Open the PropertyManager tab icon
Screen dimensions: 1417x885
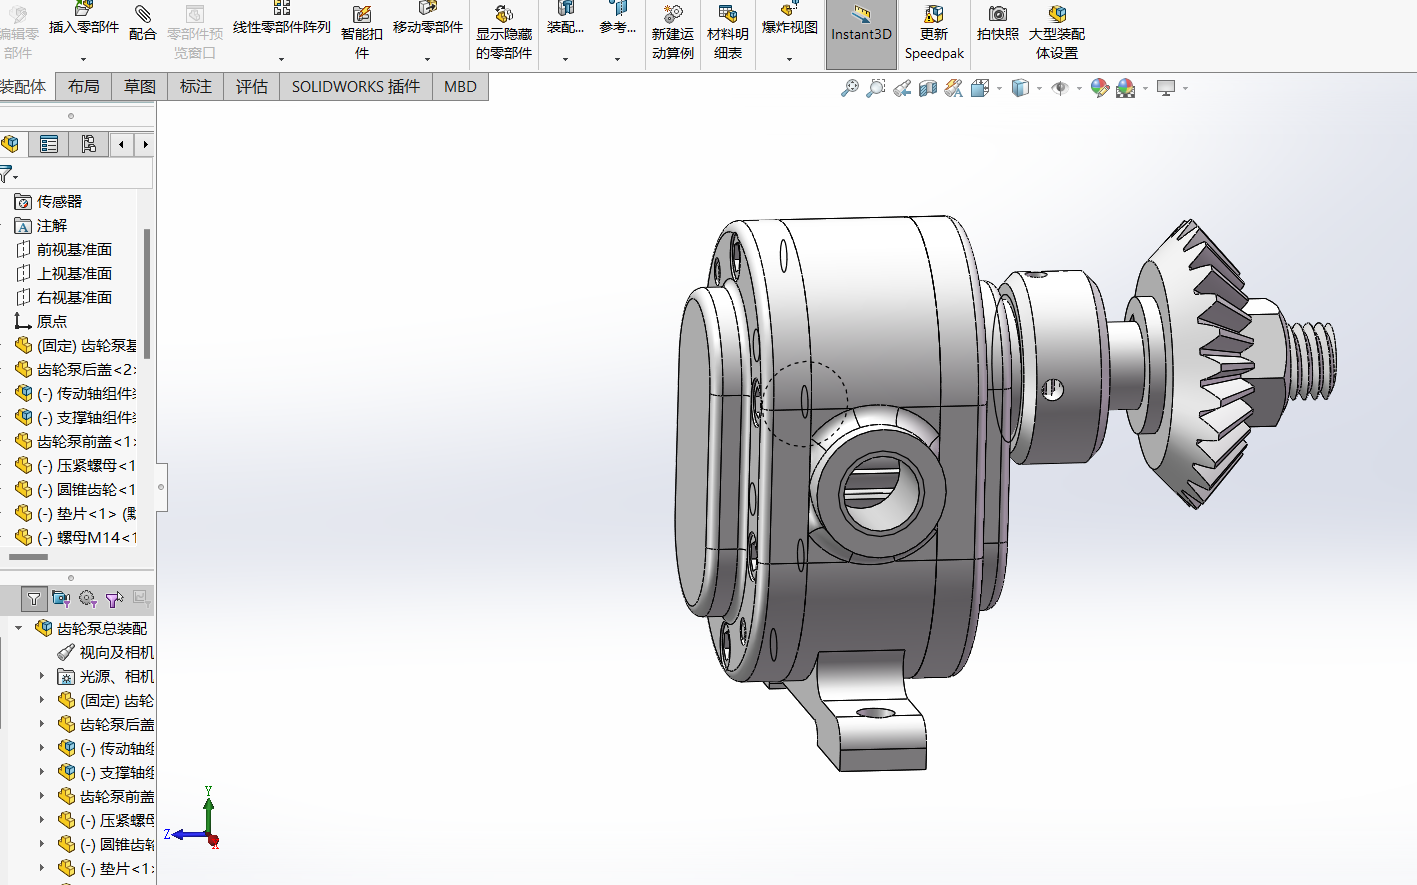[49, 144]
